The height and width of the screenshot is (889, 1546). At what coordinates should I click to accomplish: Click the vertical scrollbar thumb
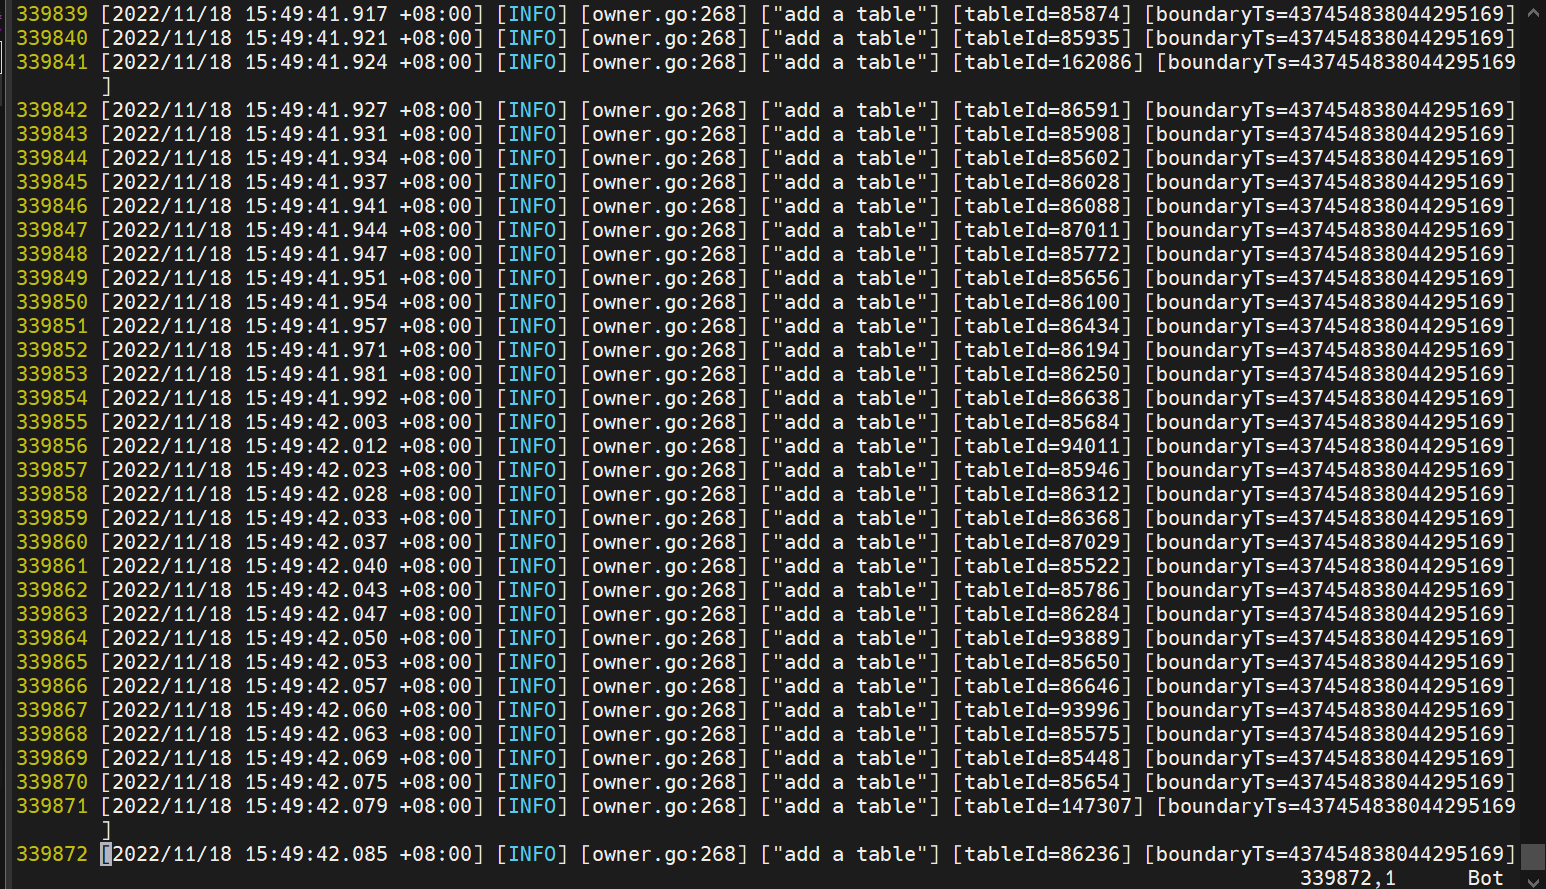tap(1533, 857)
